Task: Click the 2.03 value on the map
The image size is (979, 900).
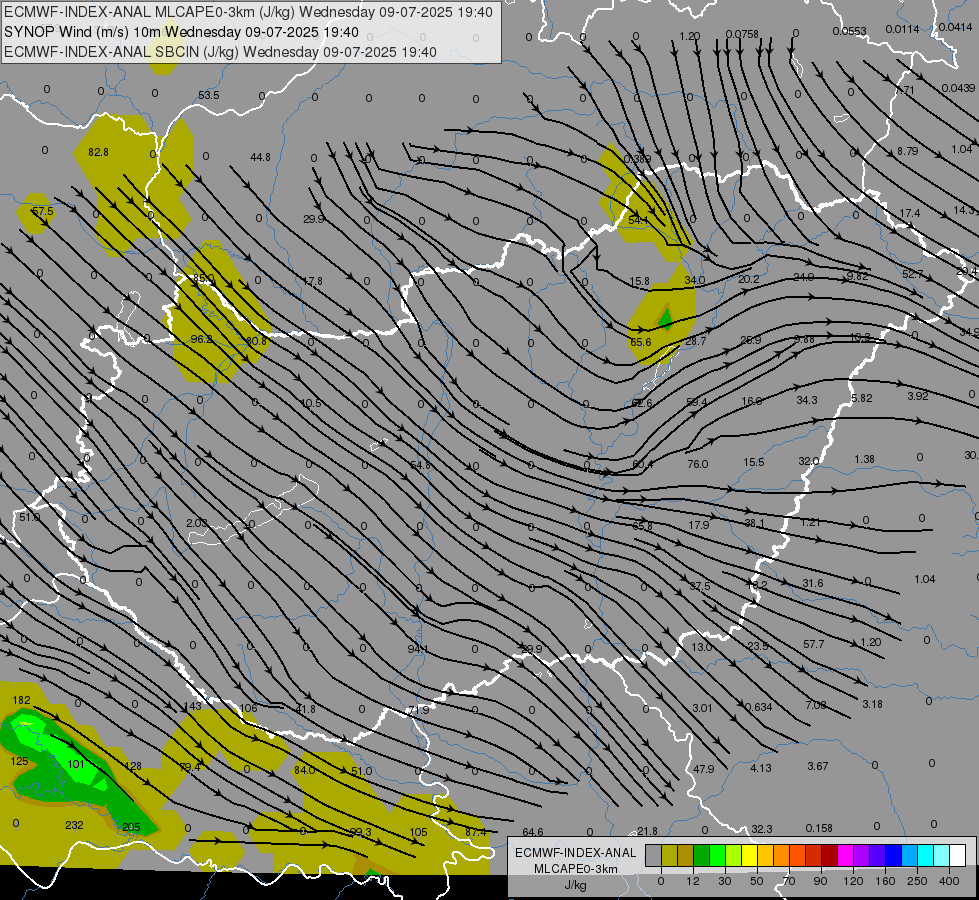Action: [x=197, y=523]
